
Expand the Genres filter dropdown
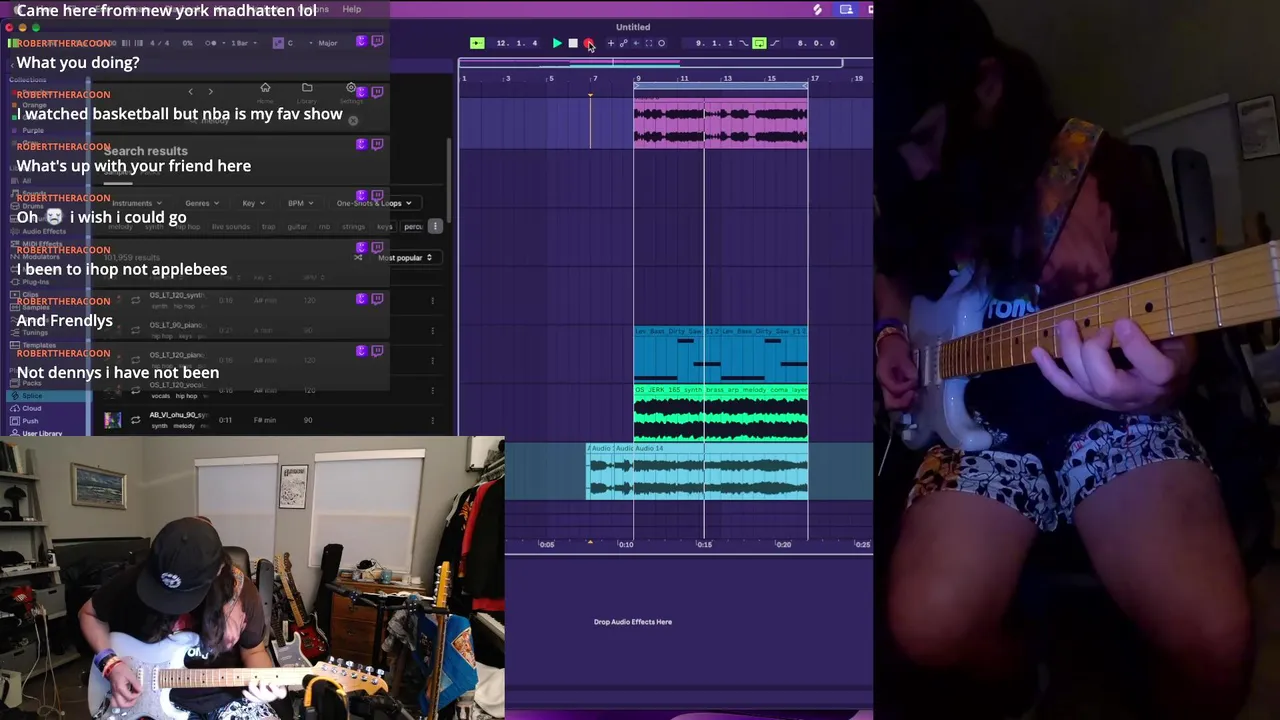coord(201,203)
